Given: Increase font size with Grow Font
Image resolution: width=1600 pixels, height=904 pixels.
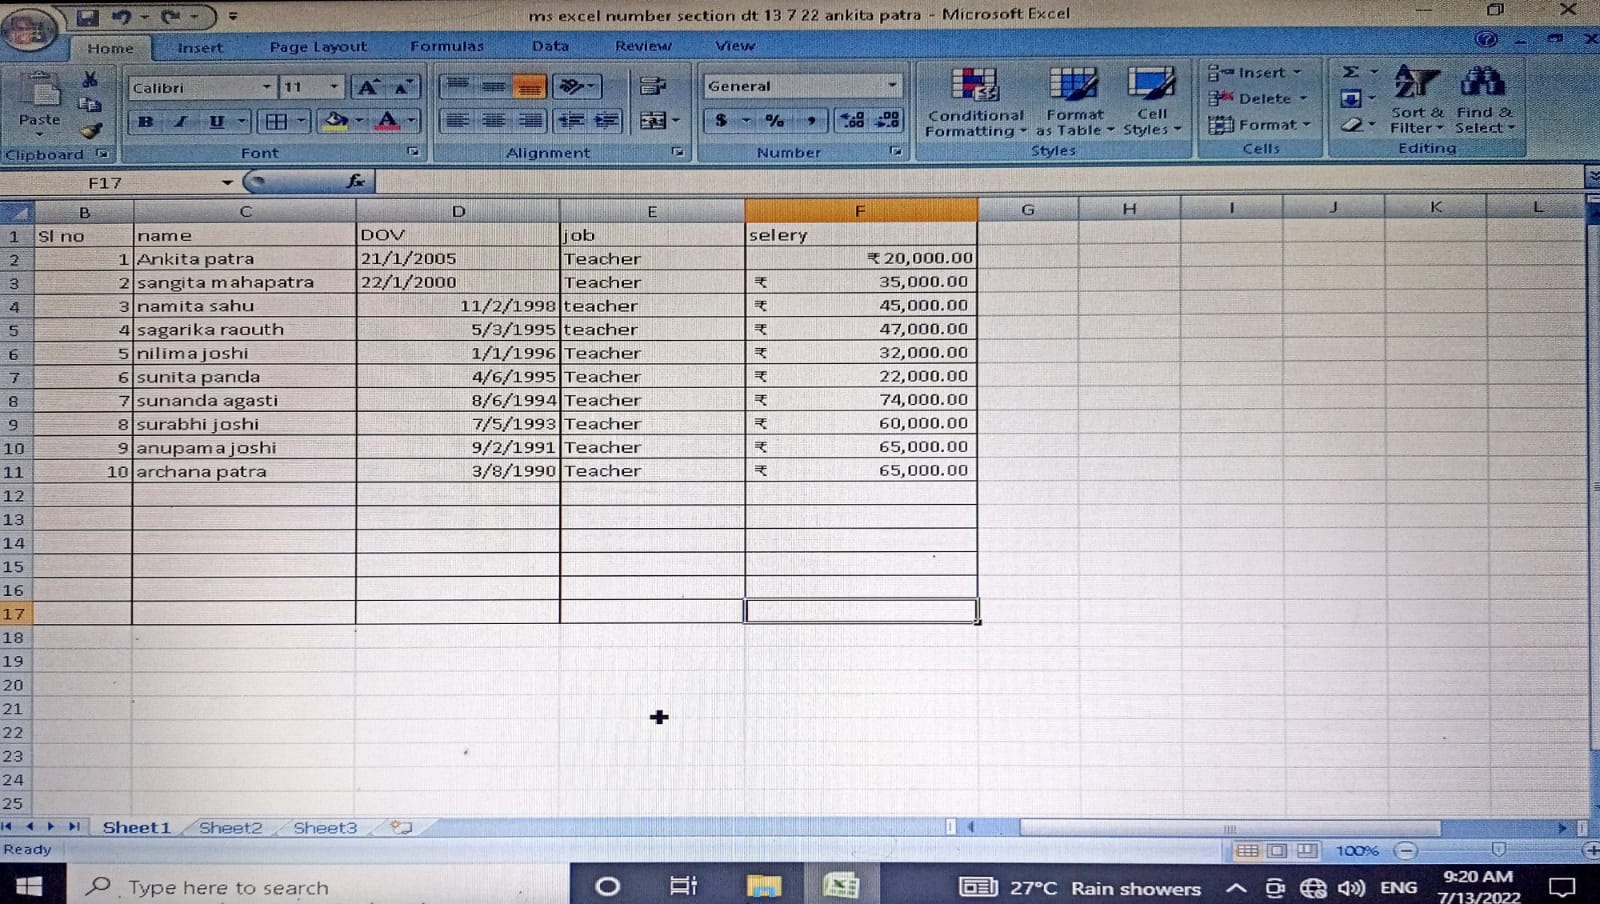Looking at the screenshot, I should [368, 87].
